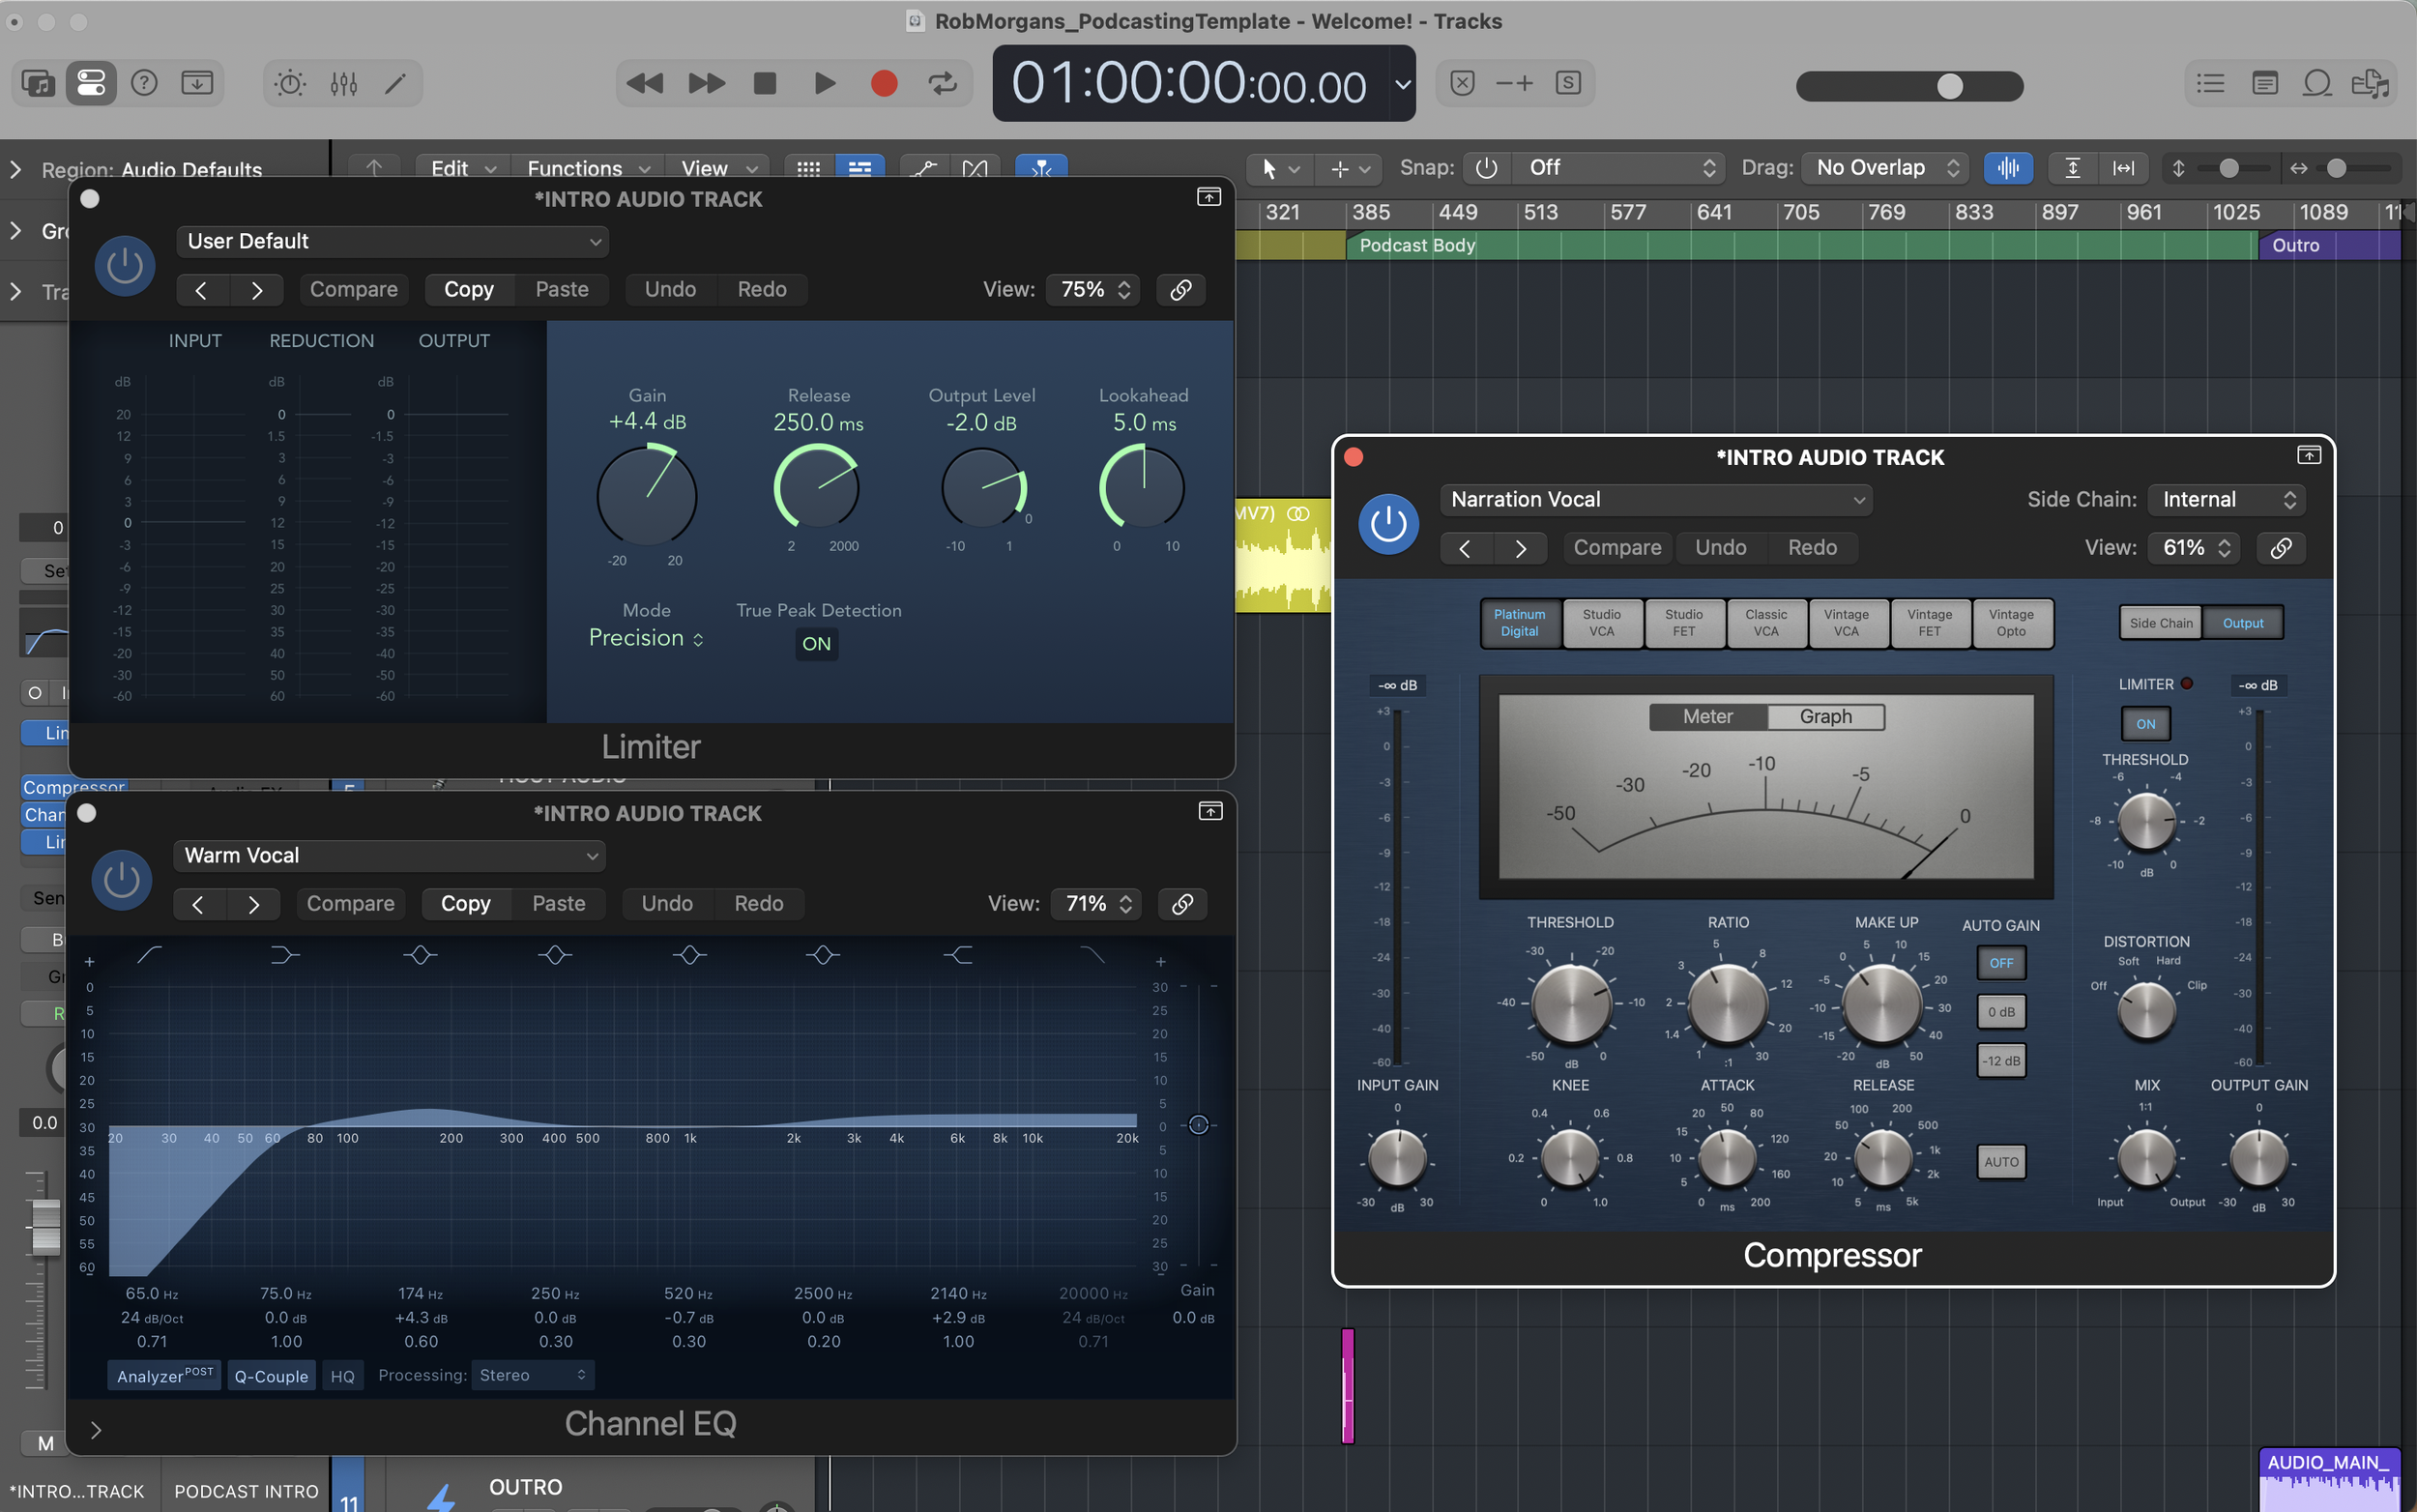Viewport: 2417px width, 1512px height.
Task: Open the Drag No Overlap dropdown
Action: click(1884, 168)
